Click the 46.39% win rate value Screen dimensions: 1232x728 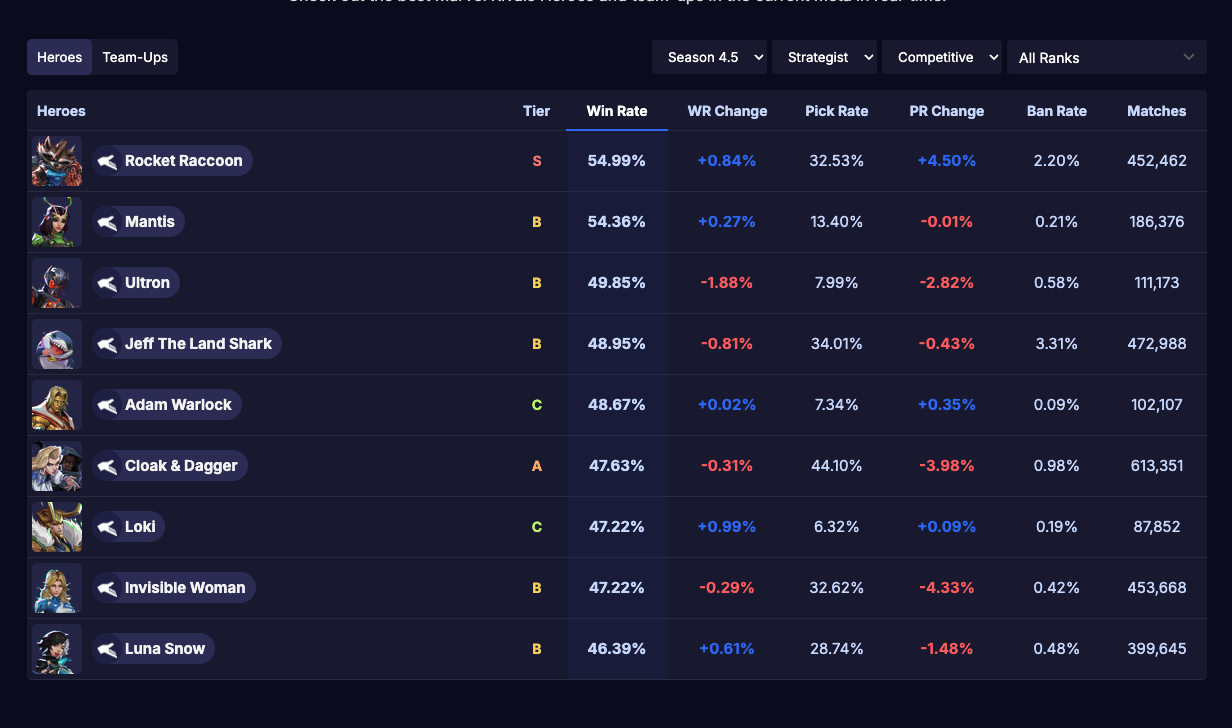coord(617,649)
